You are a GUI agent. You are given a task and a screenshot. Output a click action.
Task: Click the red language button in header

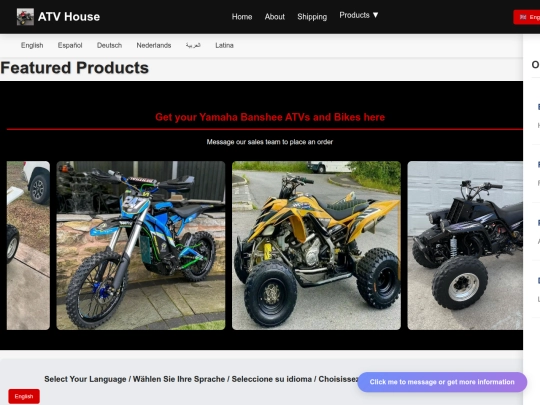coord(527,17)
